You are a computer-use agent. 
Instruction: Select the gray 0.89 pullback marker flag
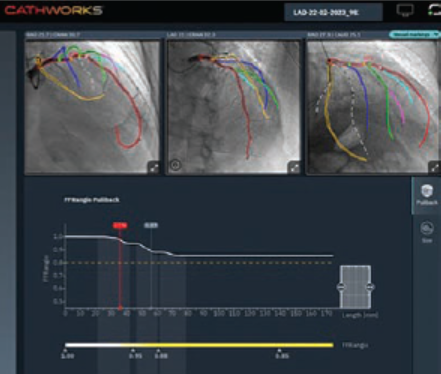151,226
